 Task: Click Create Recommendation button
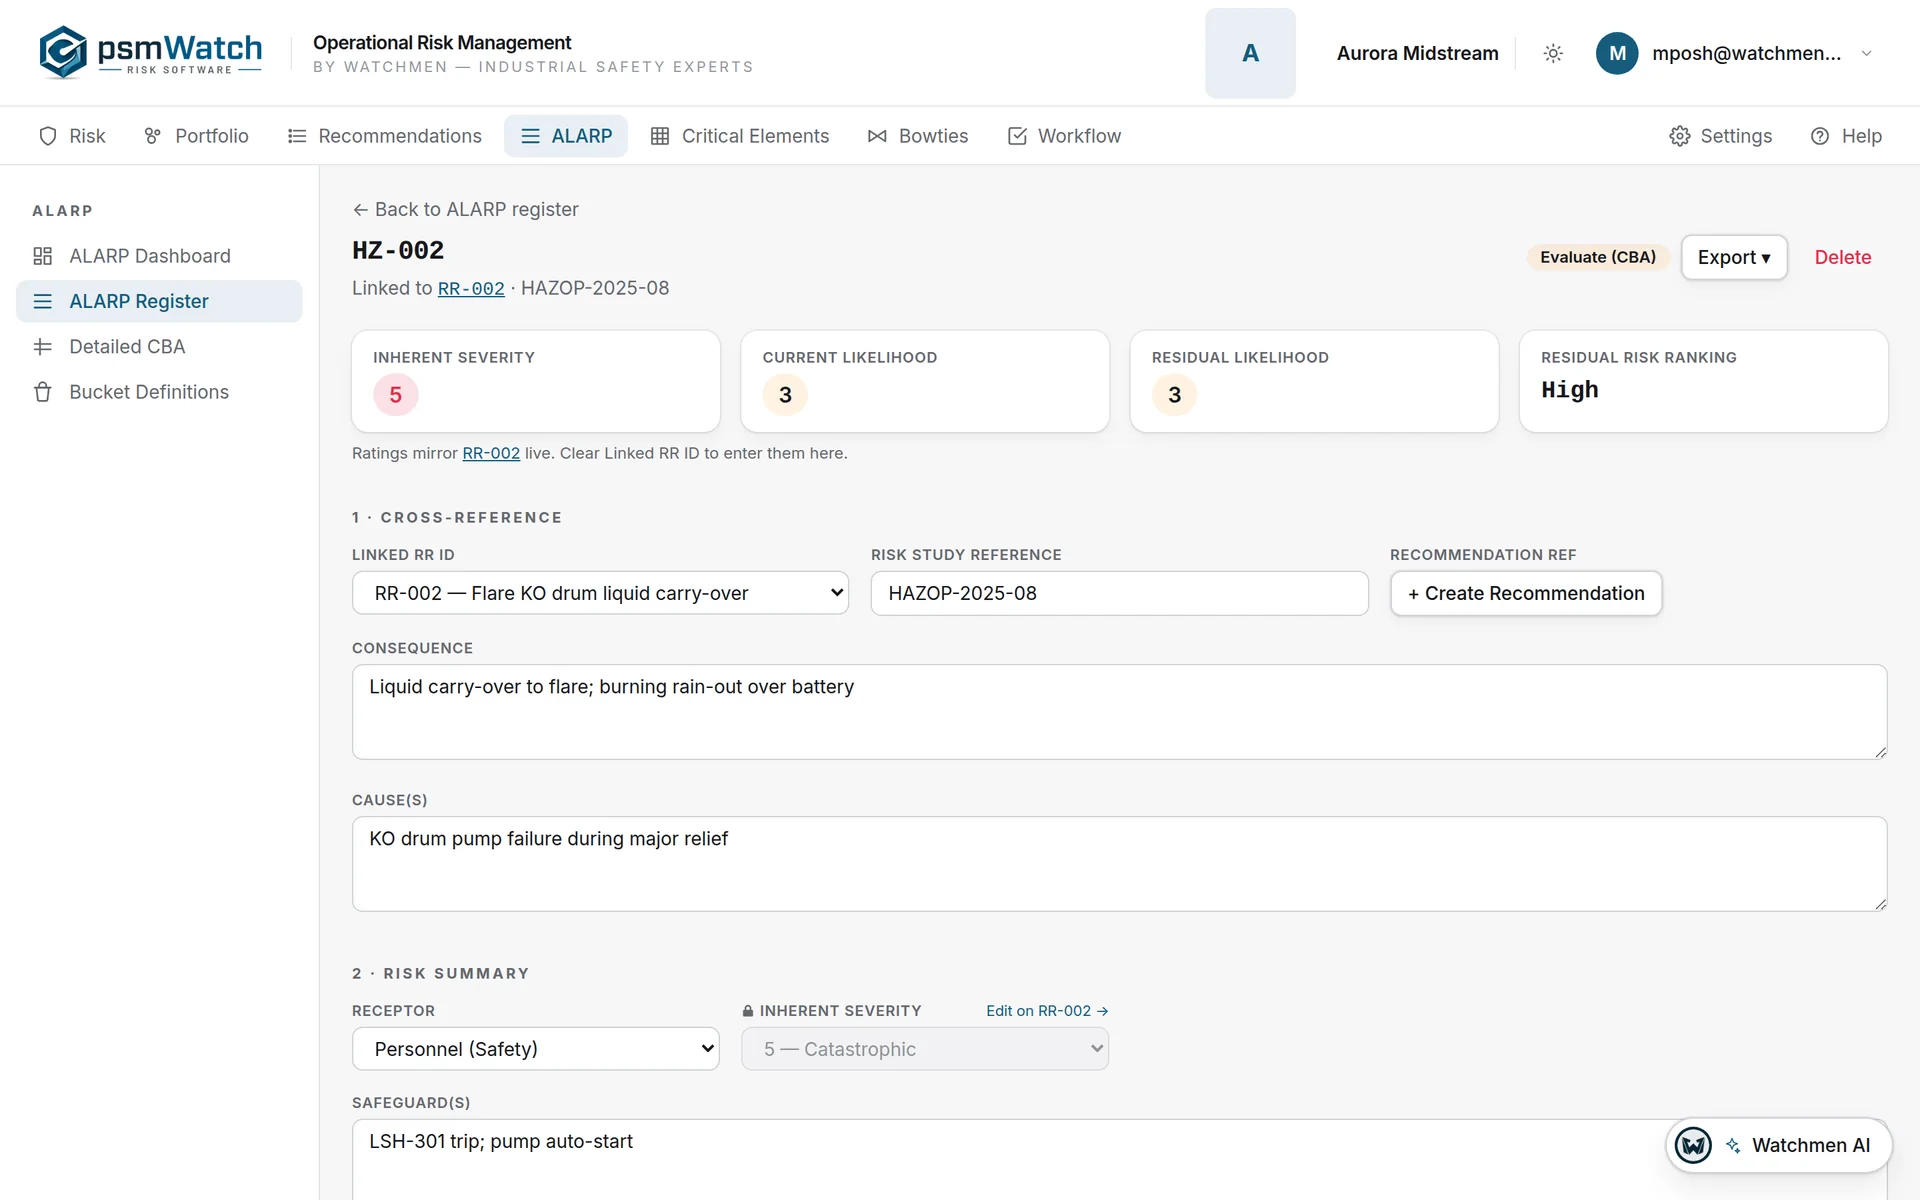click(x=1526, y=593)
